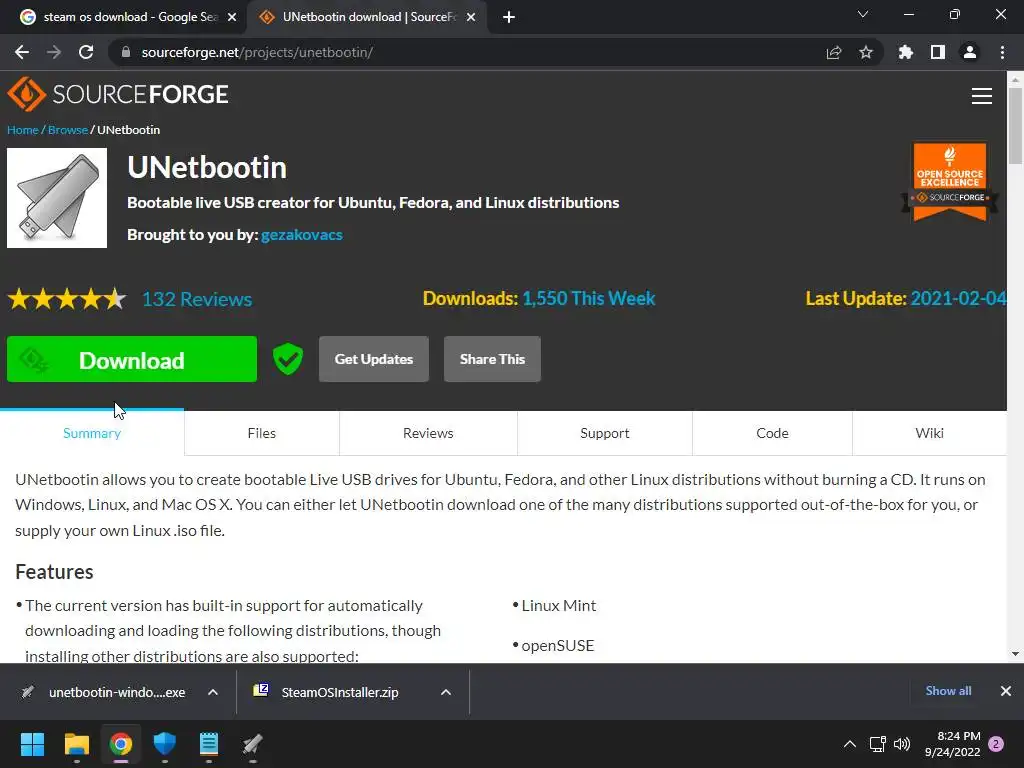Go back with browser back arrow
This screenshot has height=768, width=1024.
point(22,52)
